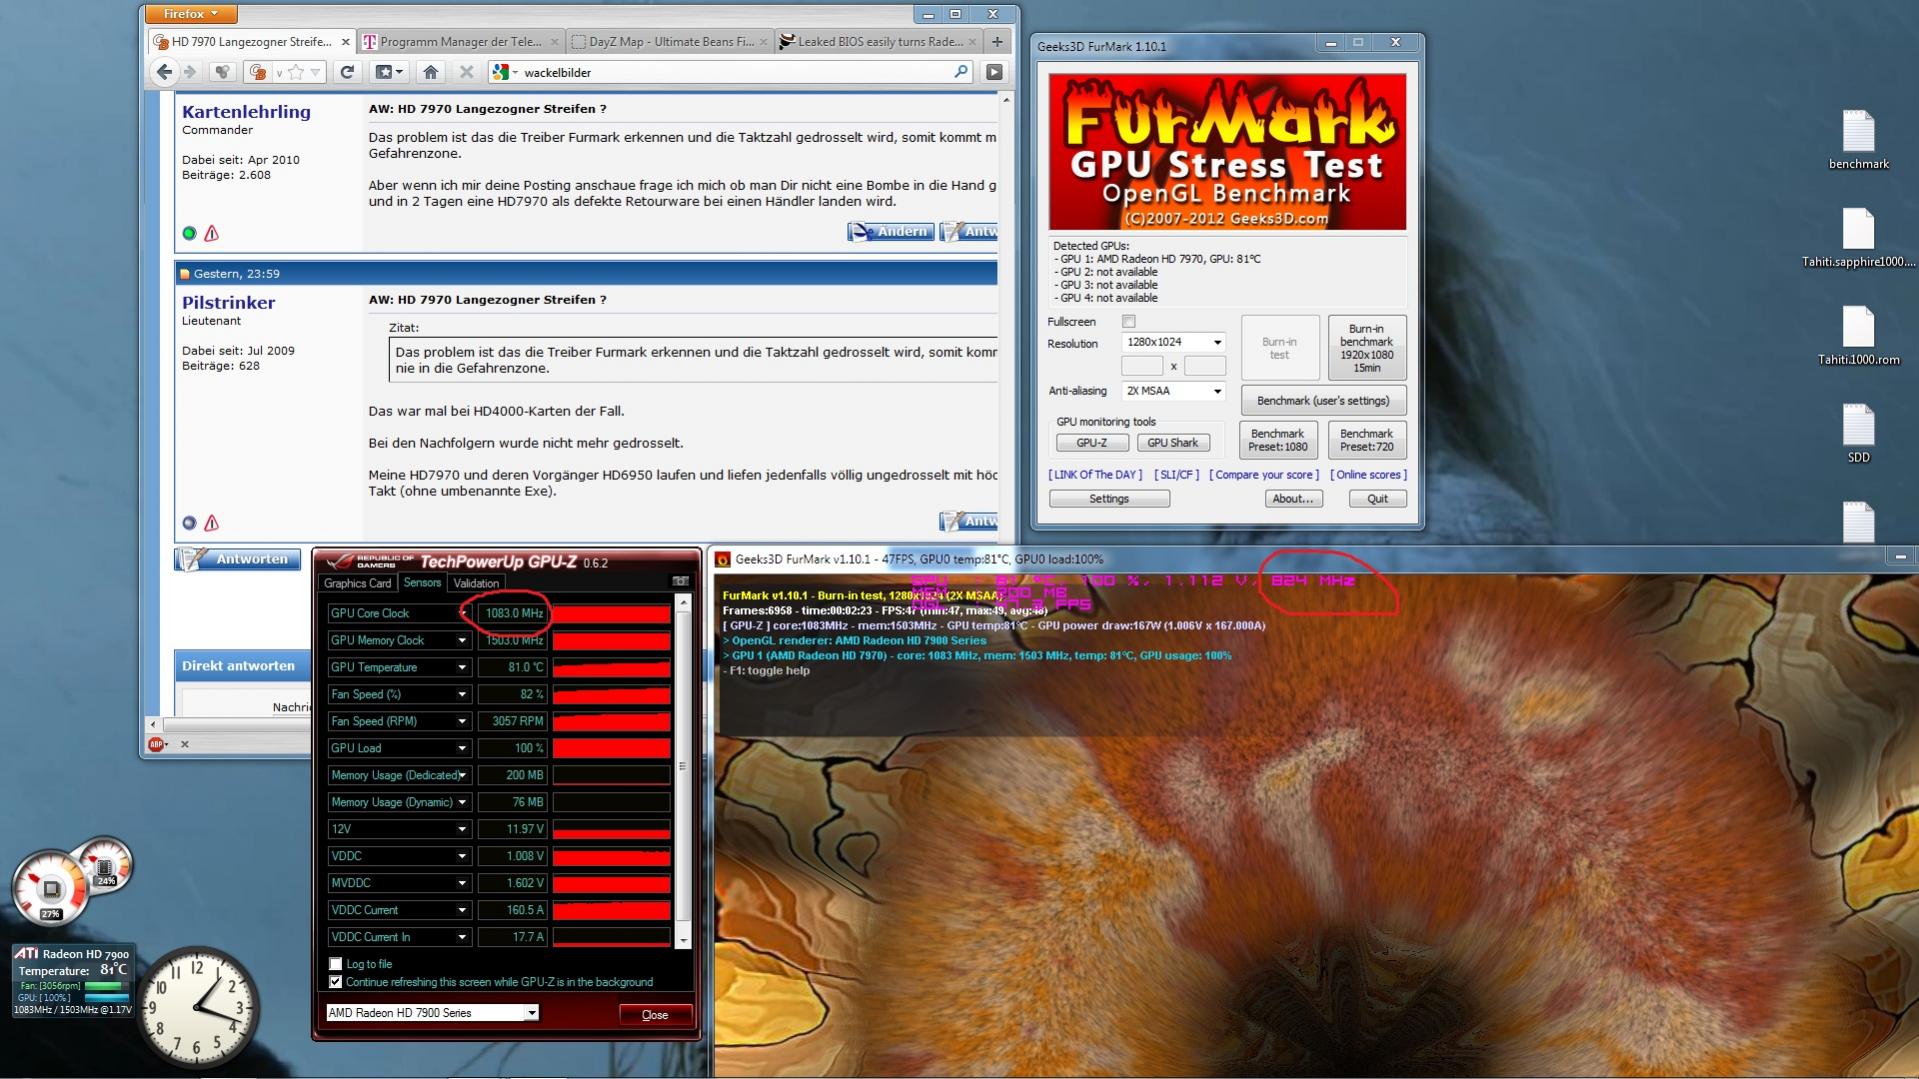Open the SLI/CF link in FurMark

tap(1176, 475)
